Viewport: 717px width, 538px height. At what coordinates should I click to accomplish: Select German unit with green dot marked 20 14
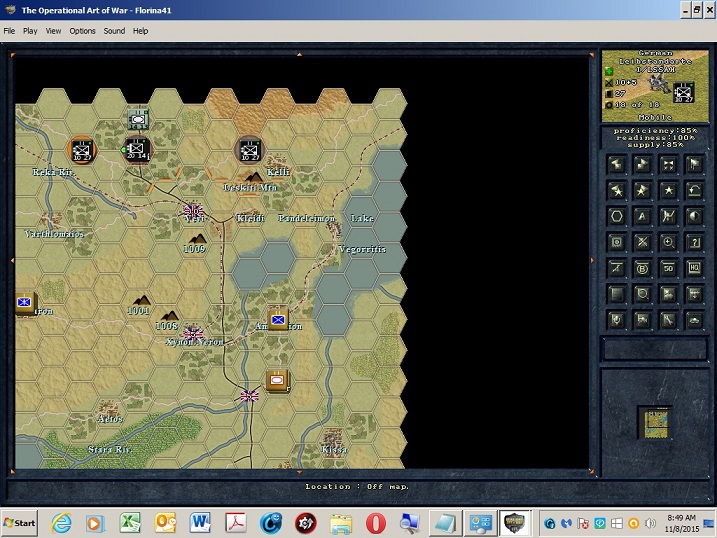pos(137,149)
